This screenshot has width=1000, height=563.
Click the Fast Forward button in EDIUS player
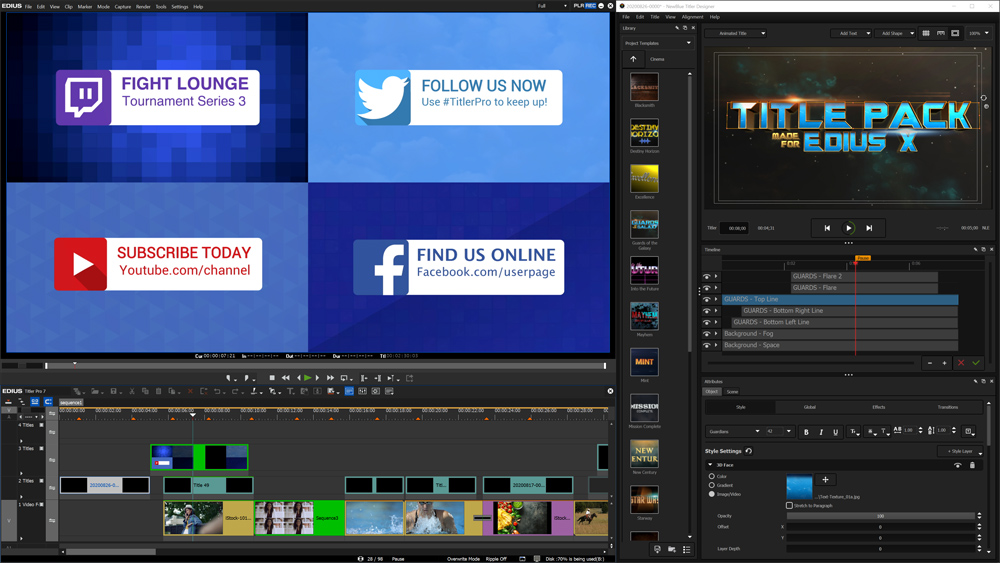(x=330, y=378)
